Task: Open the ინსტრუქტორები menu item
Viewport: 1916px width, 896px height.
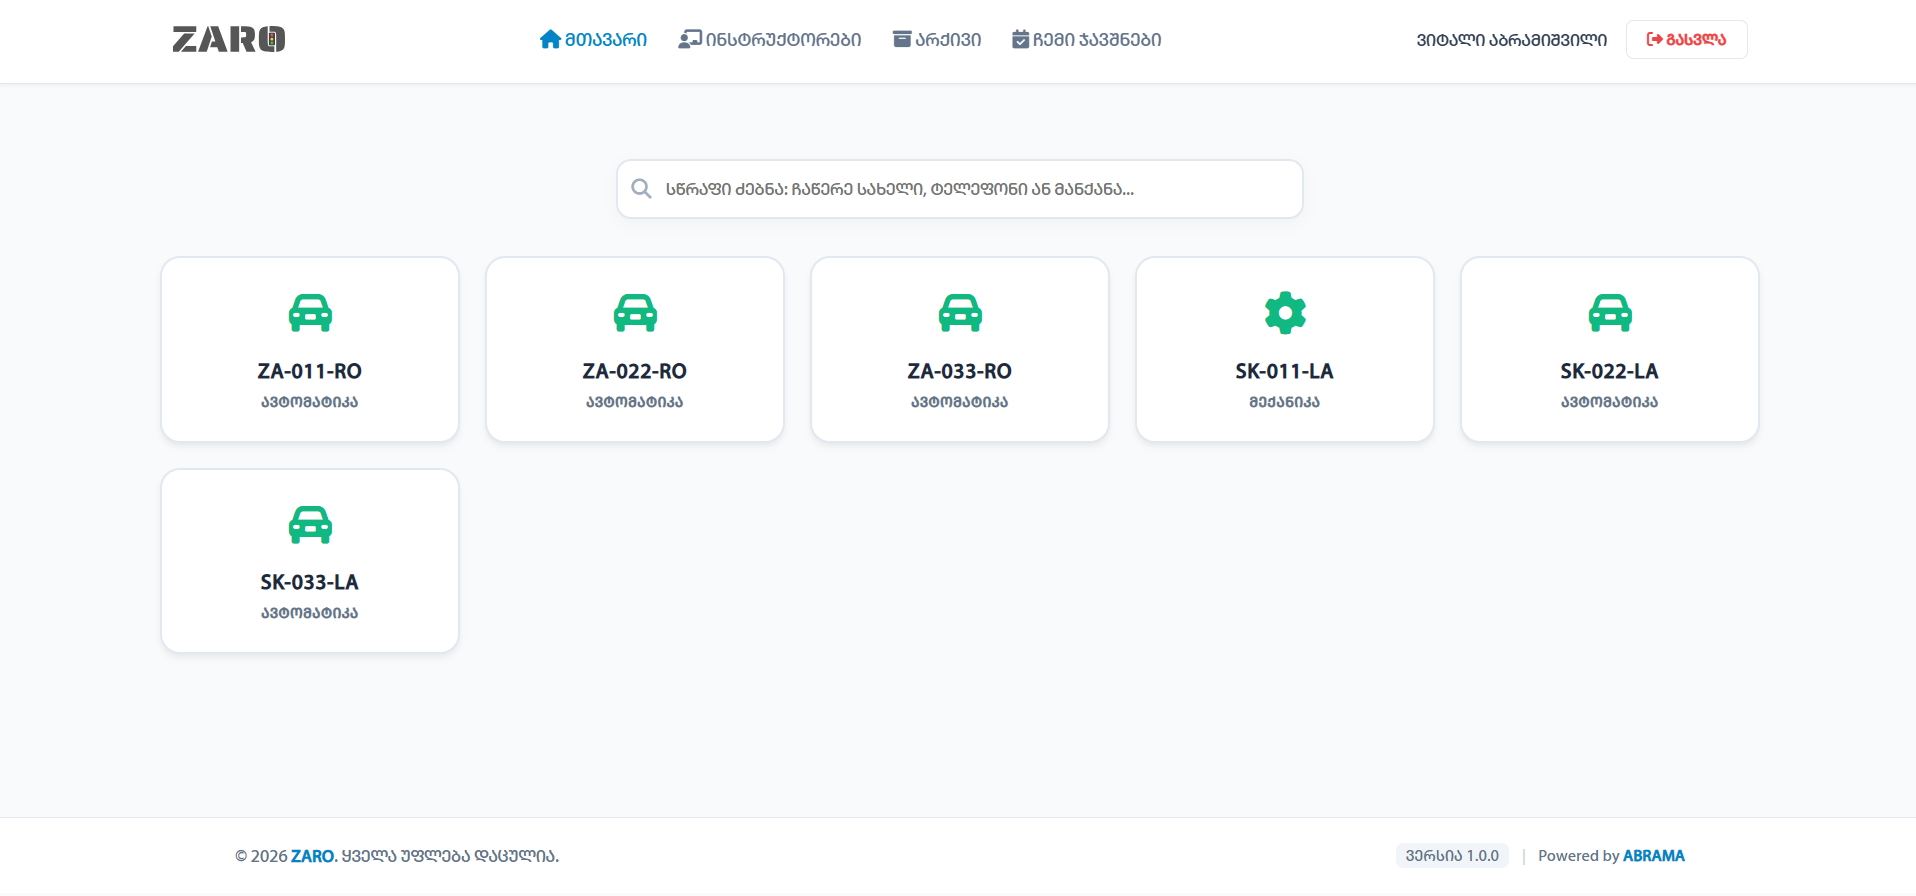Action: pyautogui.click(x=770, y=39)
